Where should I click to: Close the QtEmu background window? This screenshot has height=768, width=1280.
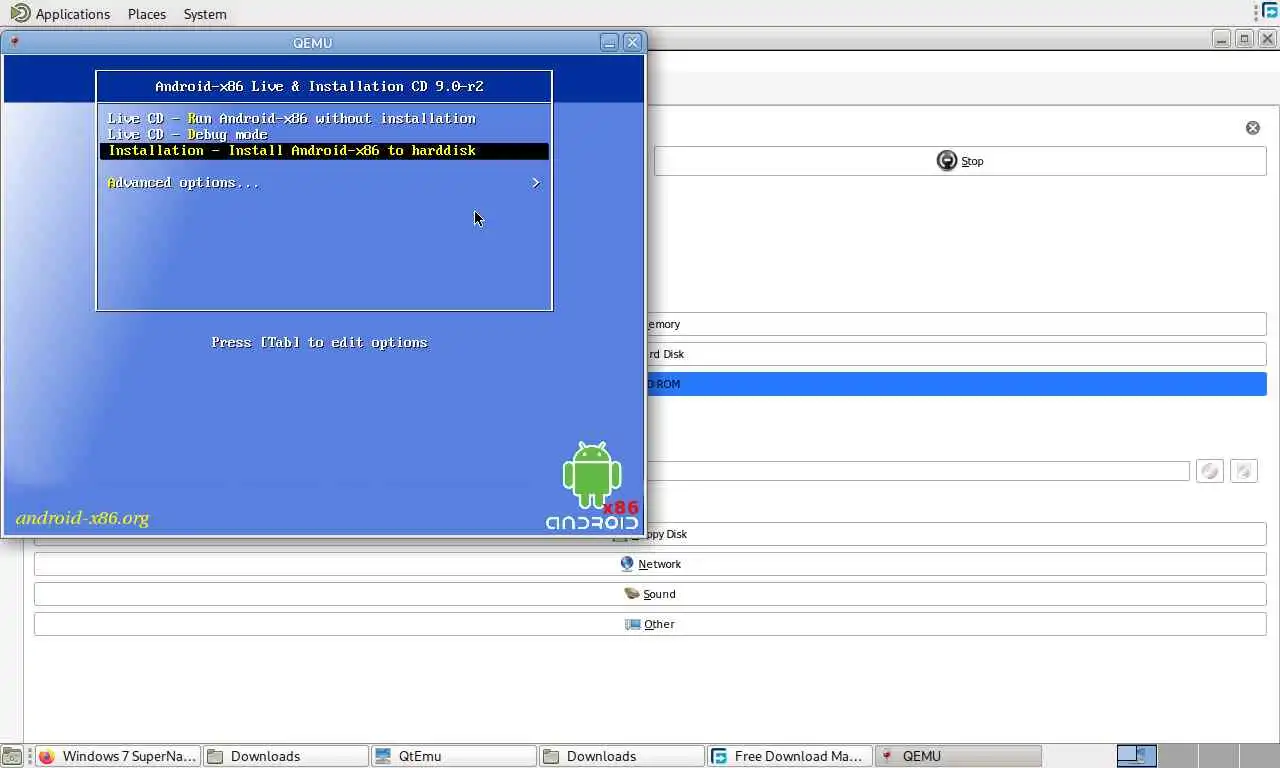click(x=1268, y=39)
